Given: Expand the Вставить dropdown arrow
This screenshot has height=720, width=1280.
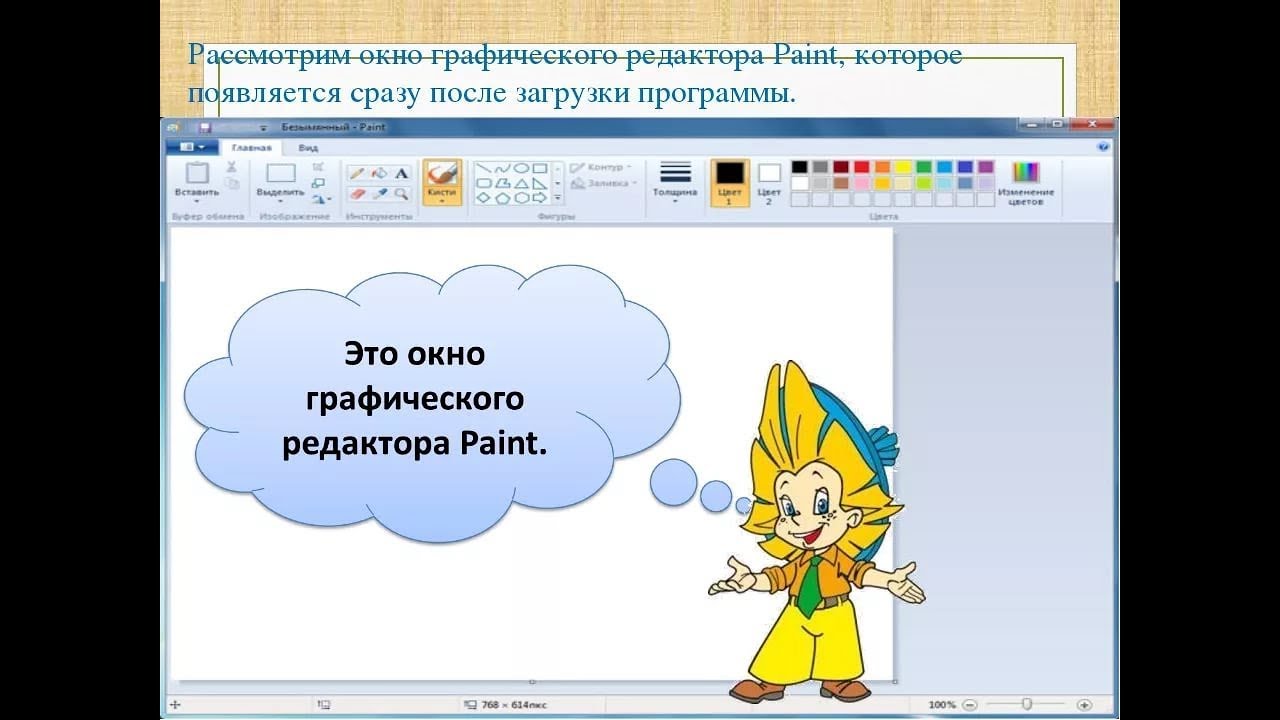Looking at the screenshot, I should 197,201.
